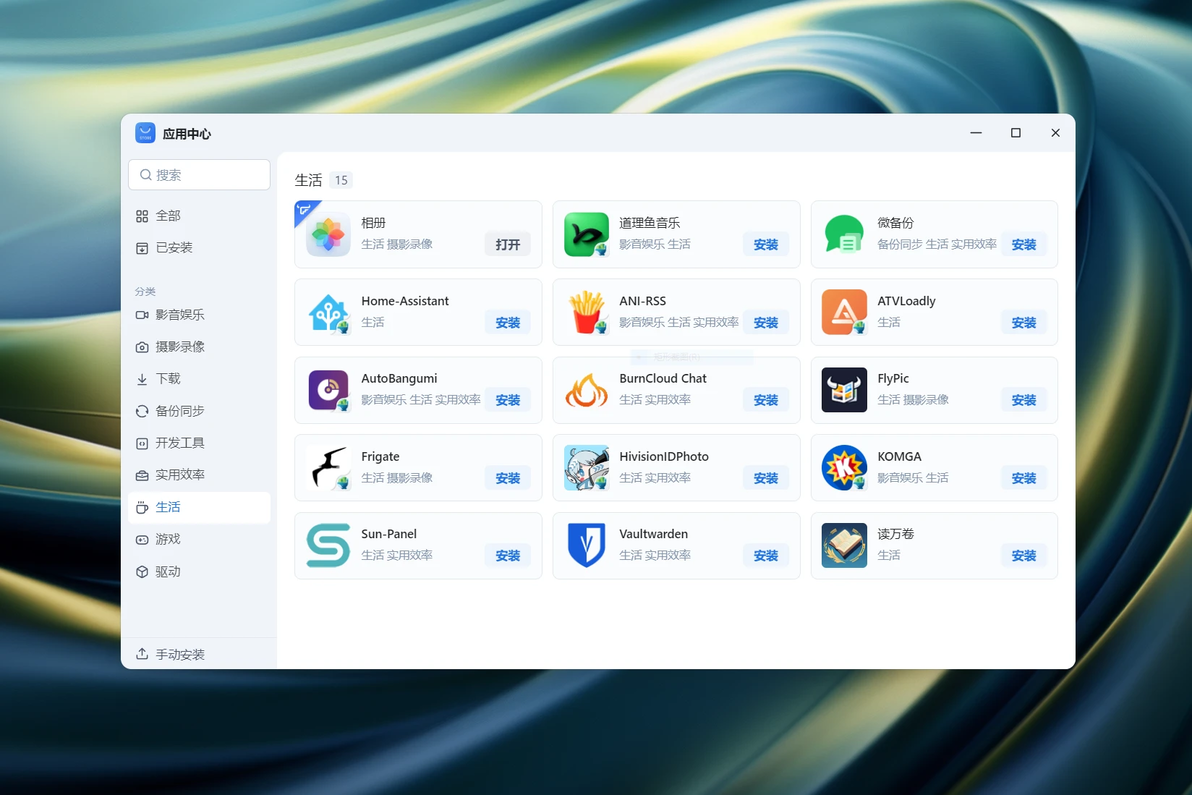Click the Frigate app name

[380, 457]
